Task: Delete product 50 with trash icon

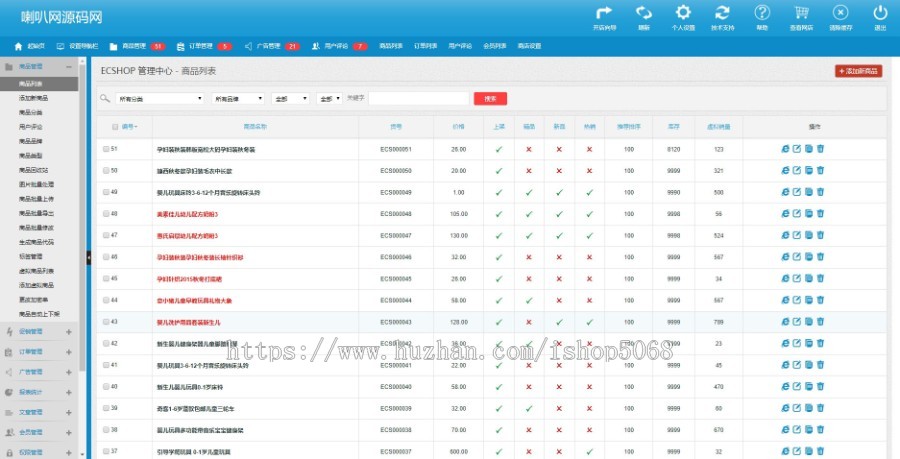Action: pos(820,170)
